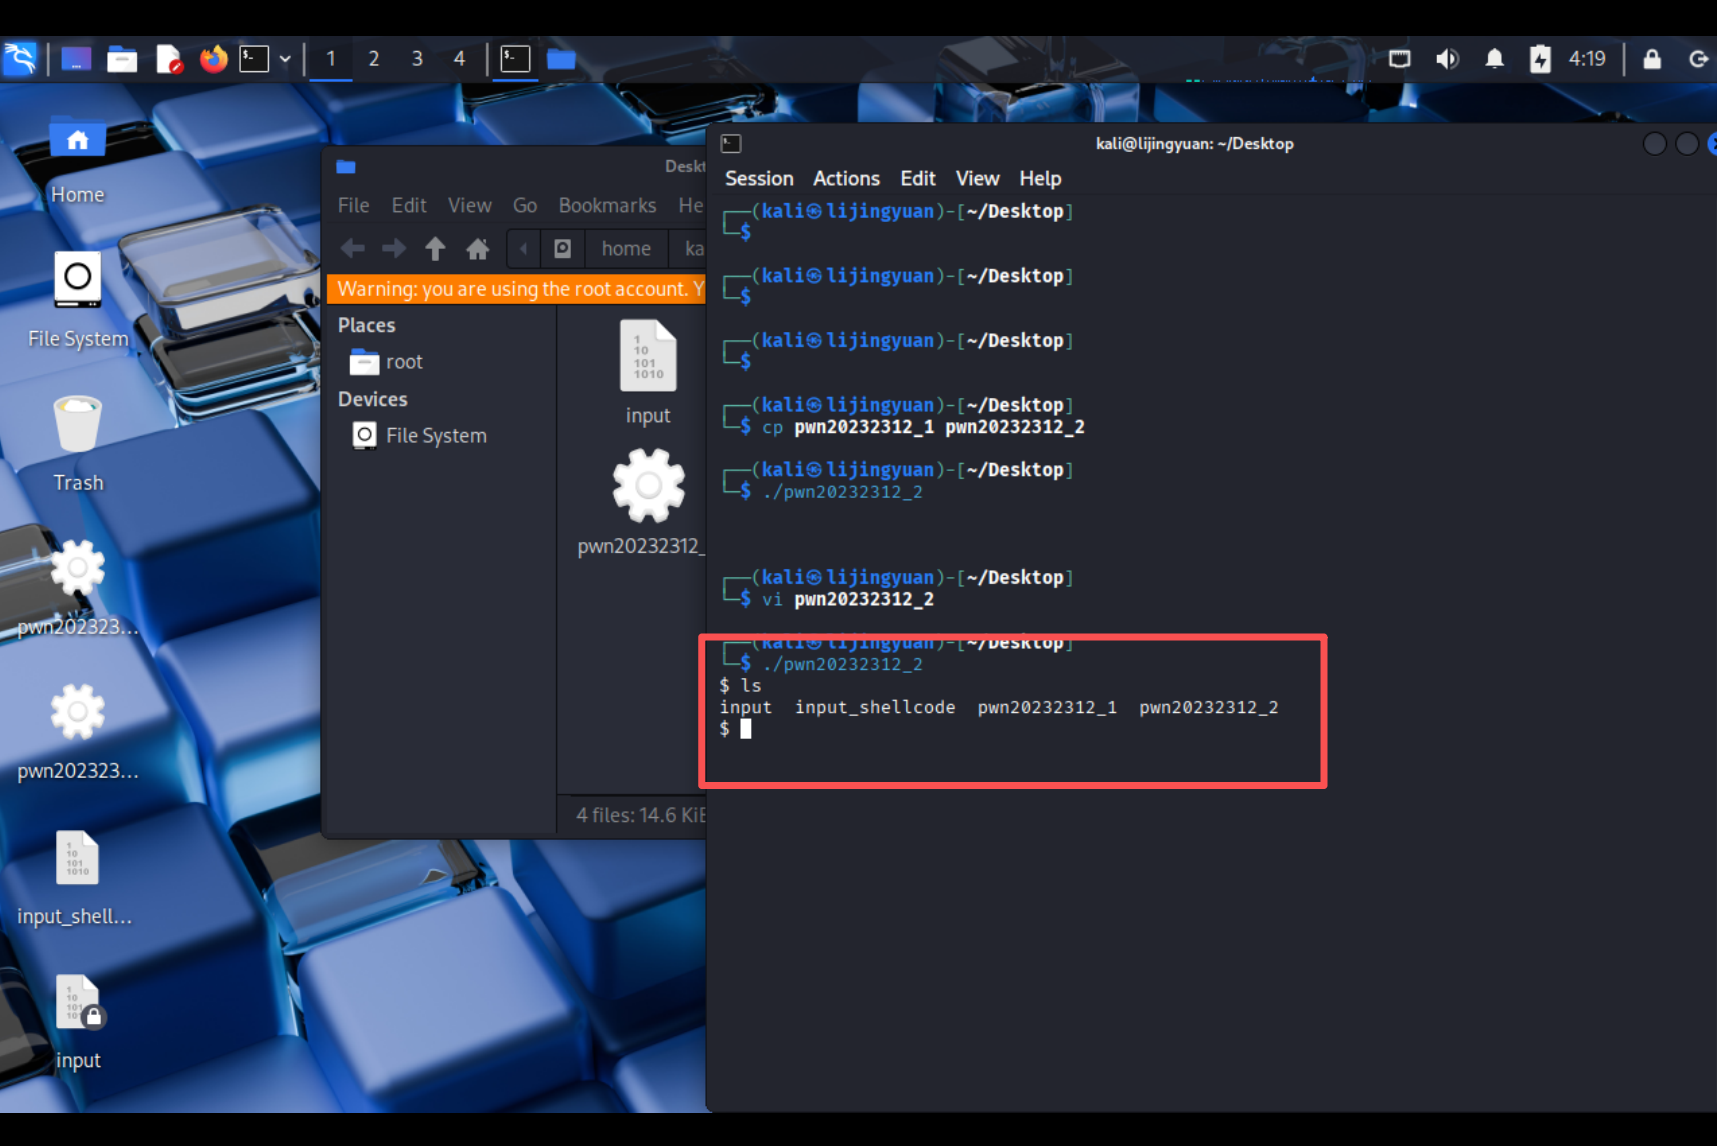Screen dimensions: 1717x1146
Task: Select the File System desktop icon
Action: (78, 301)
